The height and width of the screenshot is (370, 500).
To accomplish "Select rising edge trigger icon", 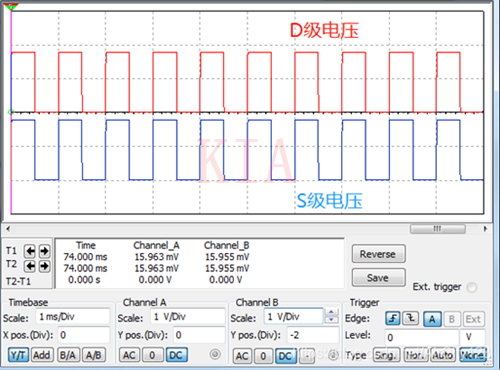I will tap(393, 319).
